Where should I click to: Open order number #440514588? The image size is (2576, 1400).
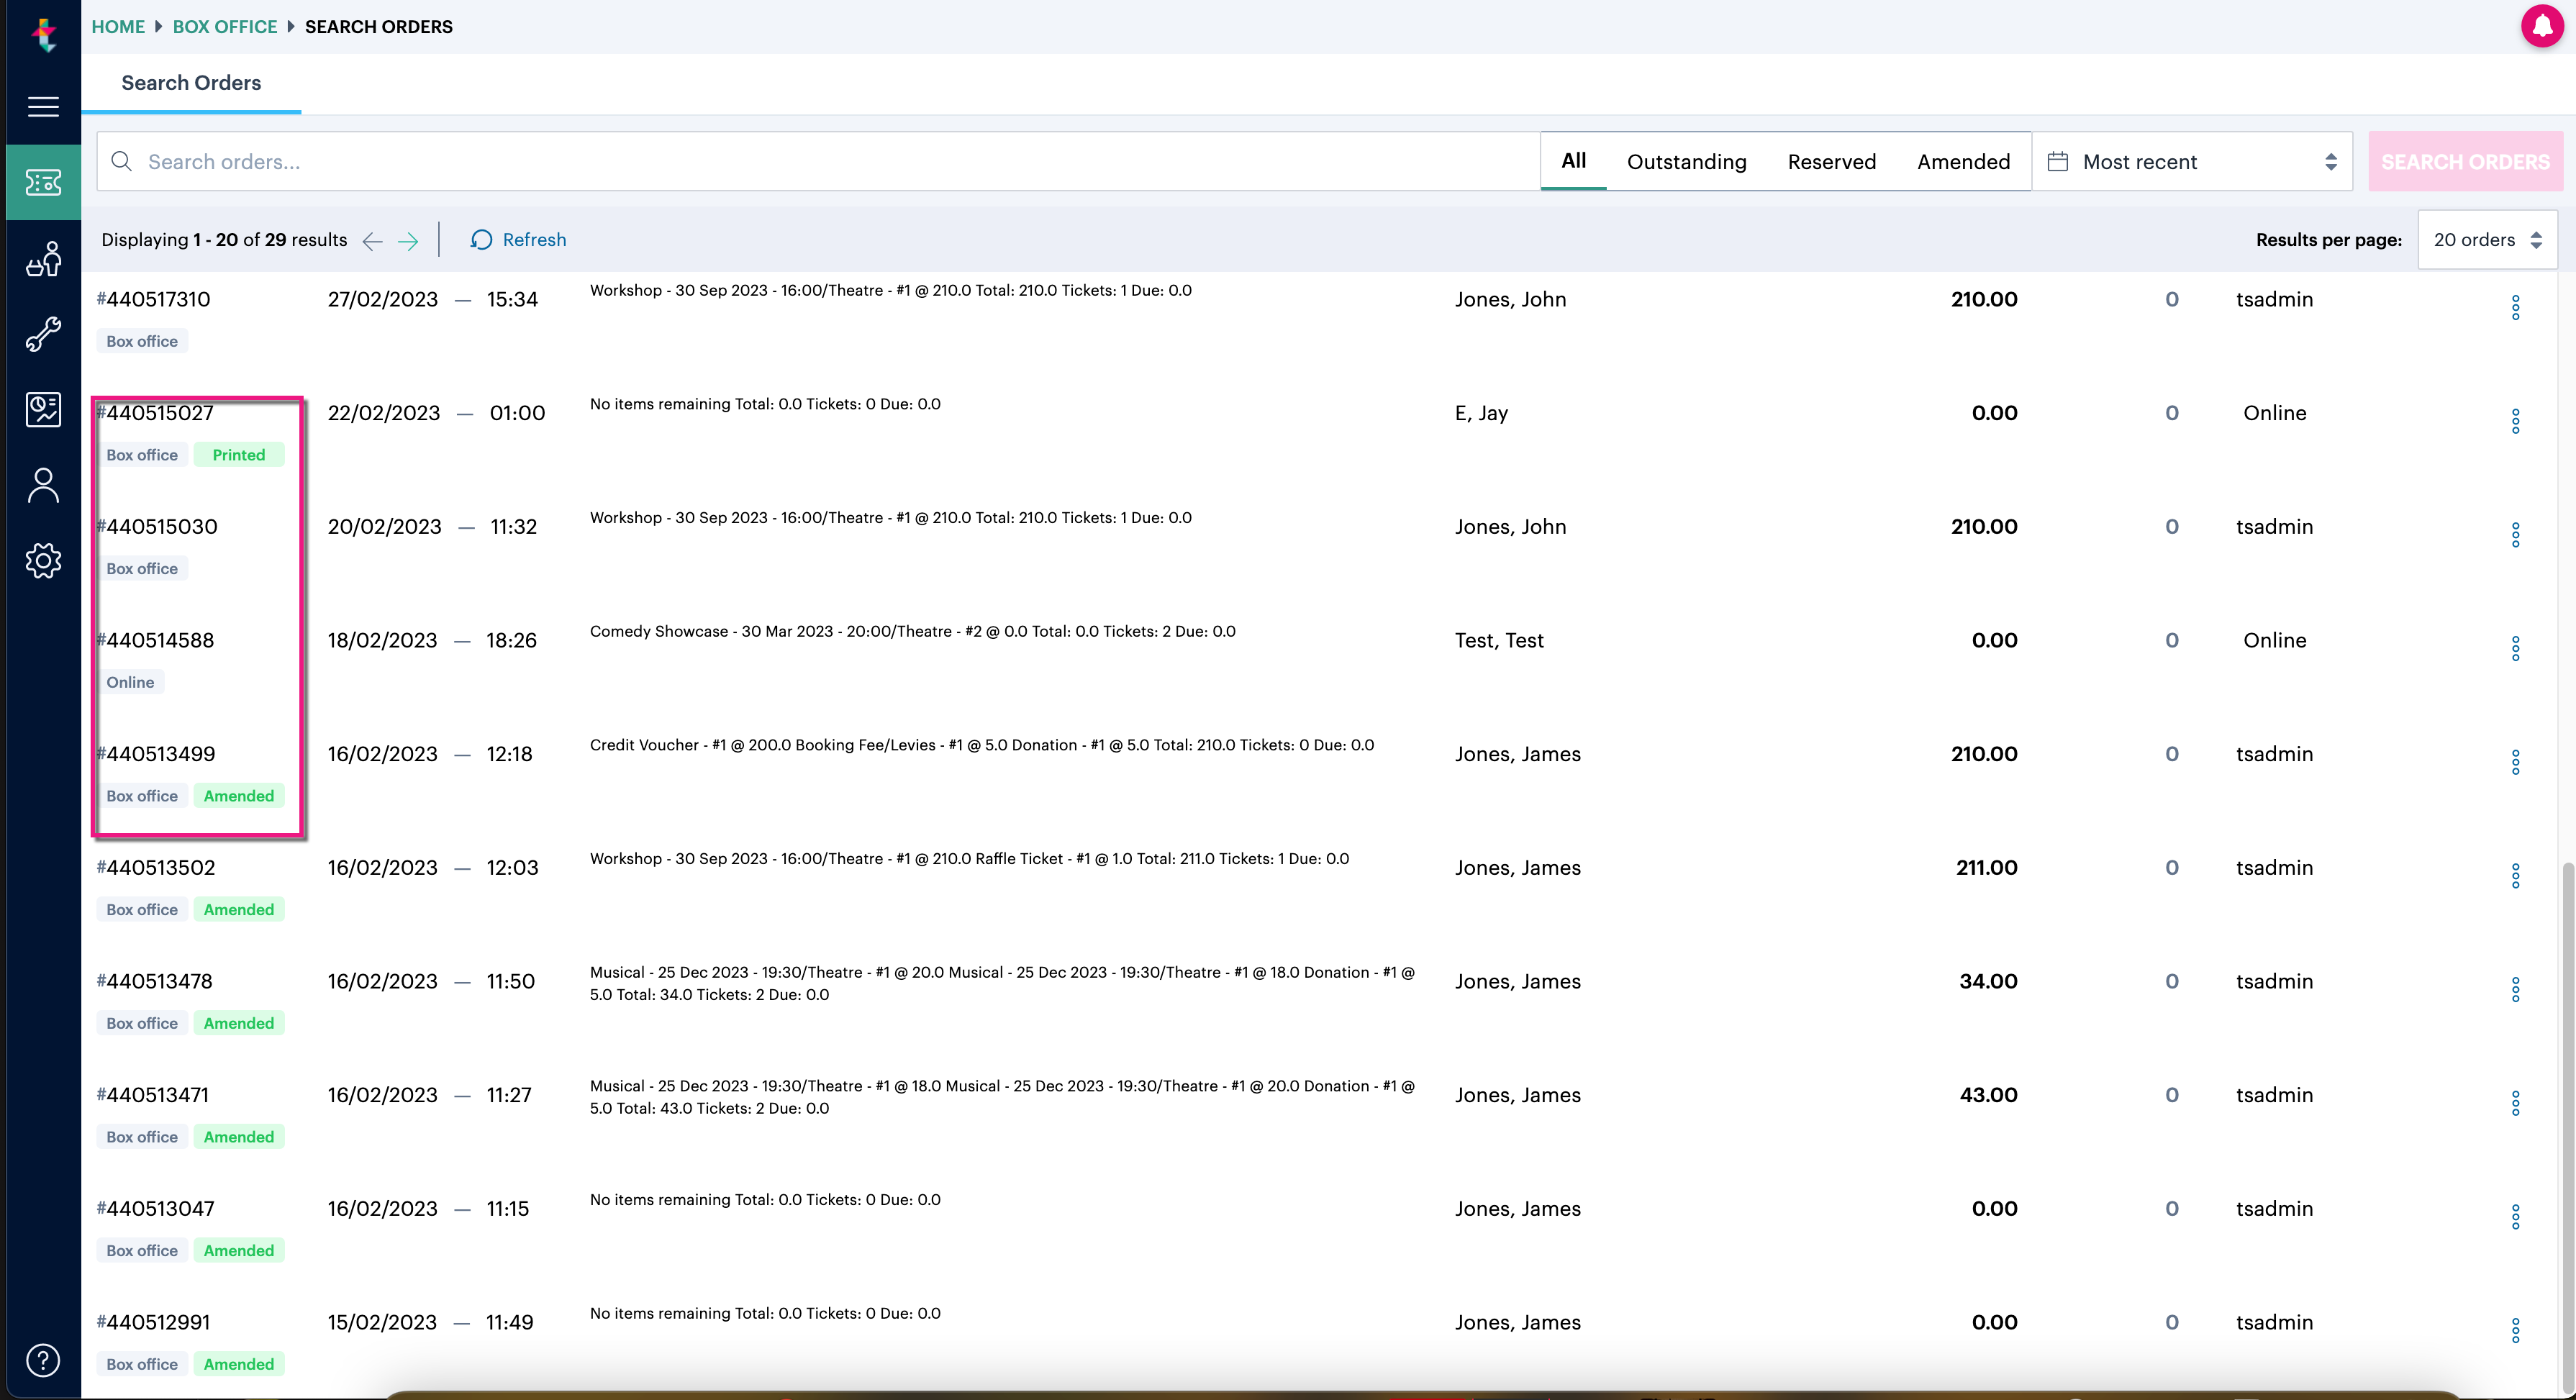click(x=155, y=640)
